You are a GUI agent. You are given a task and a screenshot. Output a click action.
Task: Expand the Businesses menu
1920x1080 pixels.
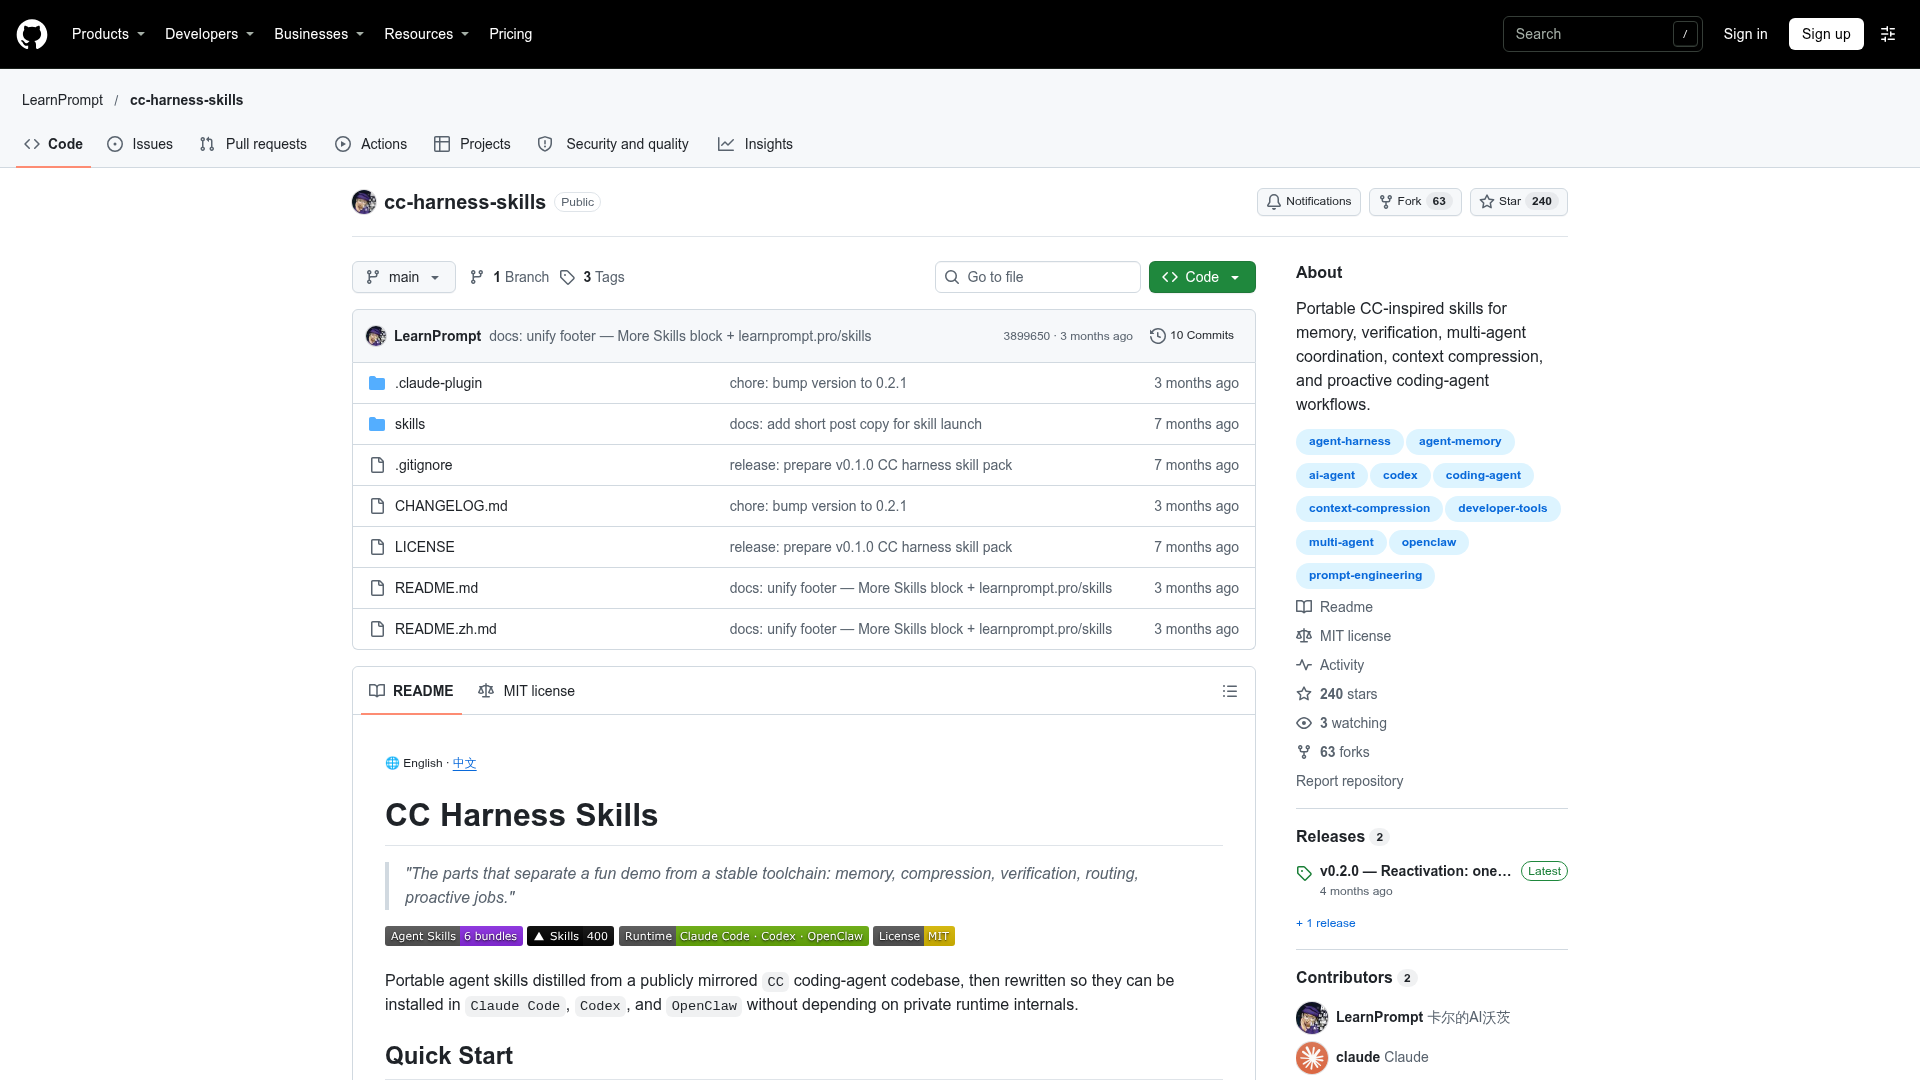(x=319, y=34)
